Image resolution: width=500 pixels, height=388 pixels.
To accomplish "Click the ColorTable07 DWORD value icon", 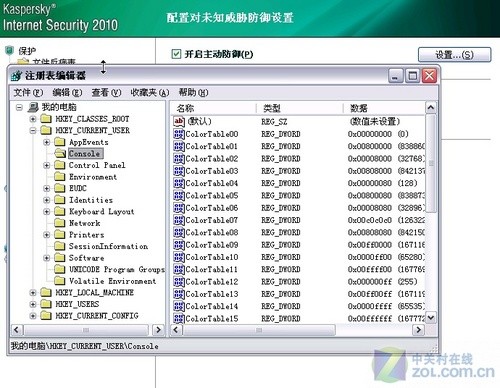I will [x=179, y=220].
